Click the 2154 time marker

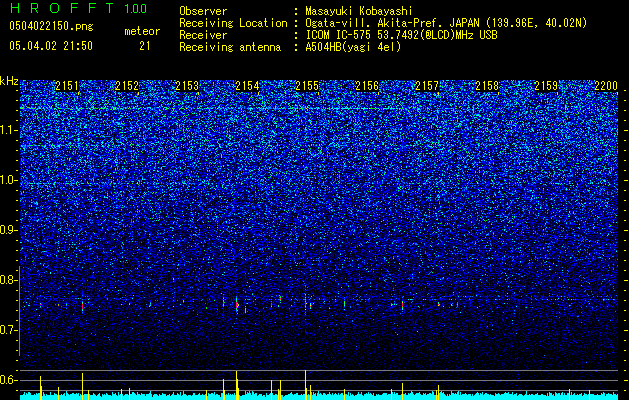pyautogui.click(x=247, y=85)
